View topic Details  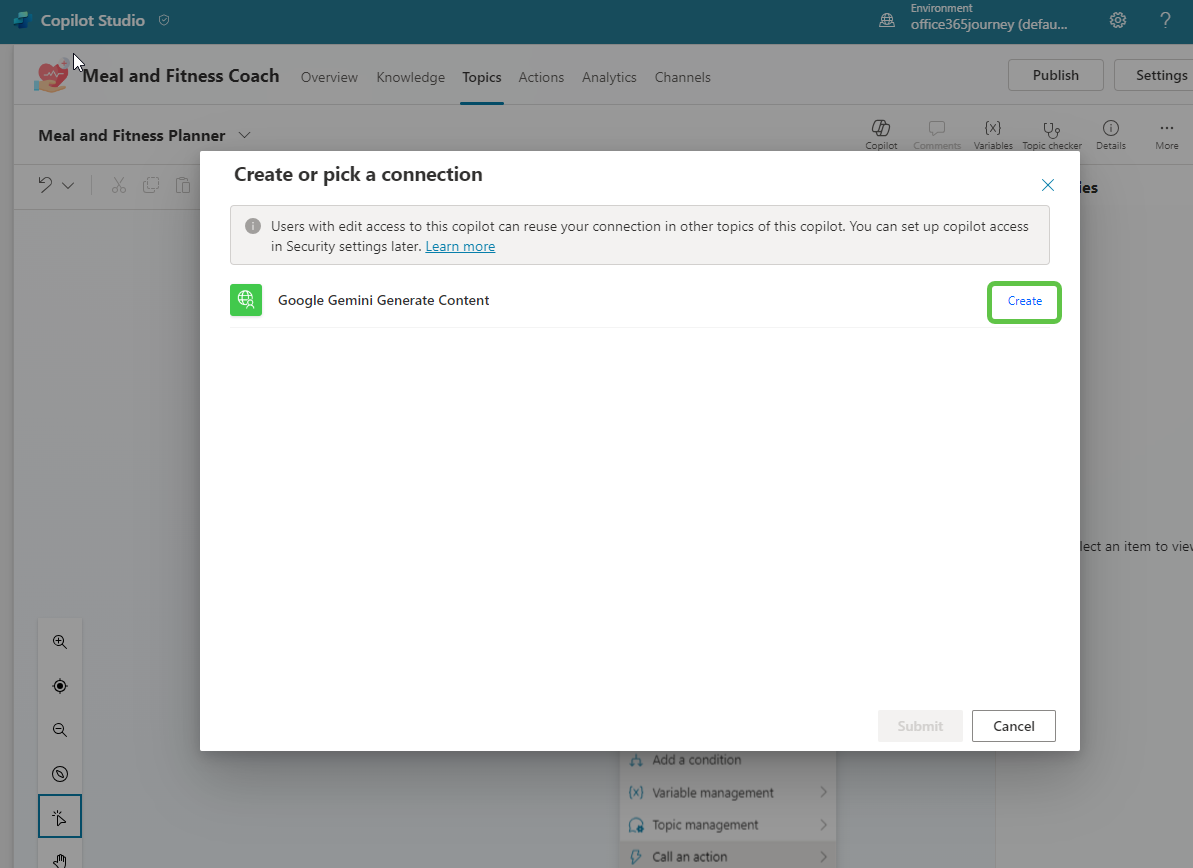coord(1110,135)
